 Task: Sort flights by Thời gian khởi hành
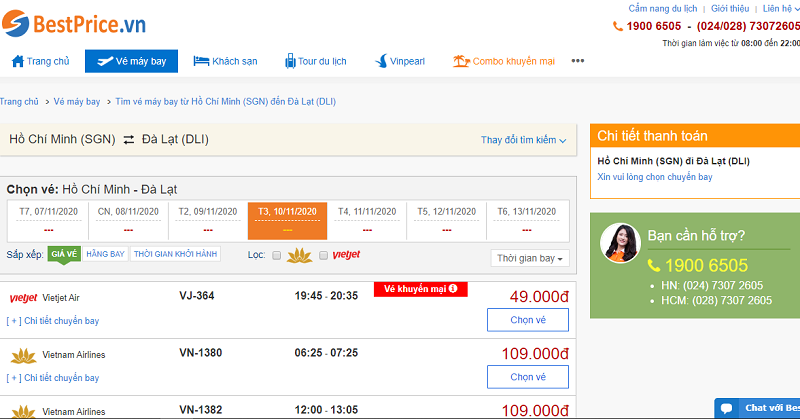pos(176,254)
